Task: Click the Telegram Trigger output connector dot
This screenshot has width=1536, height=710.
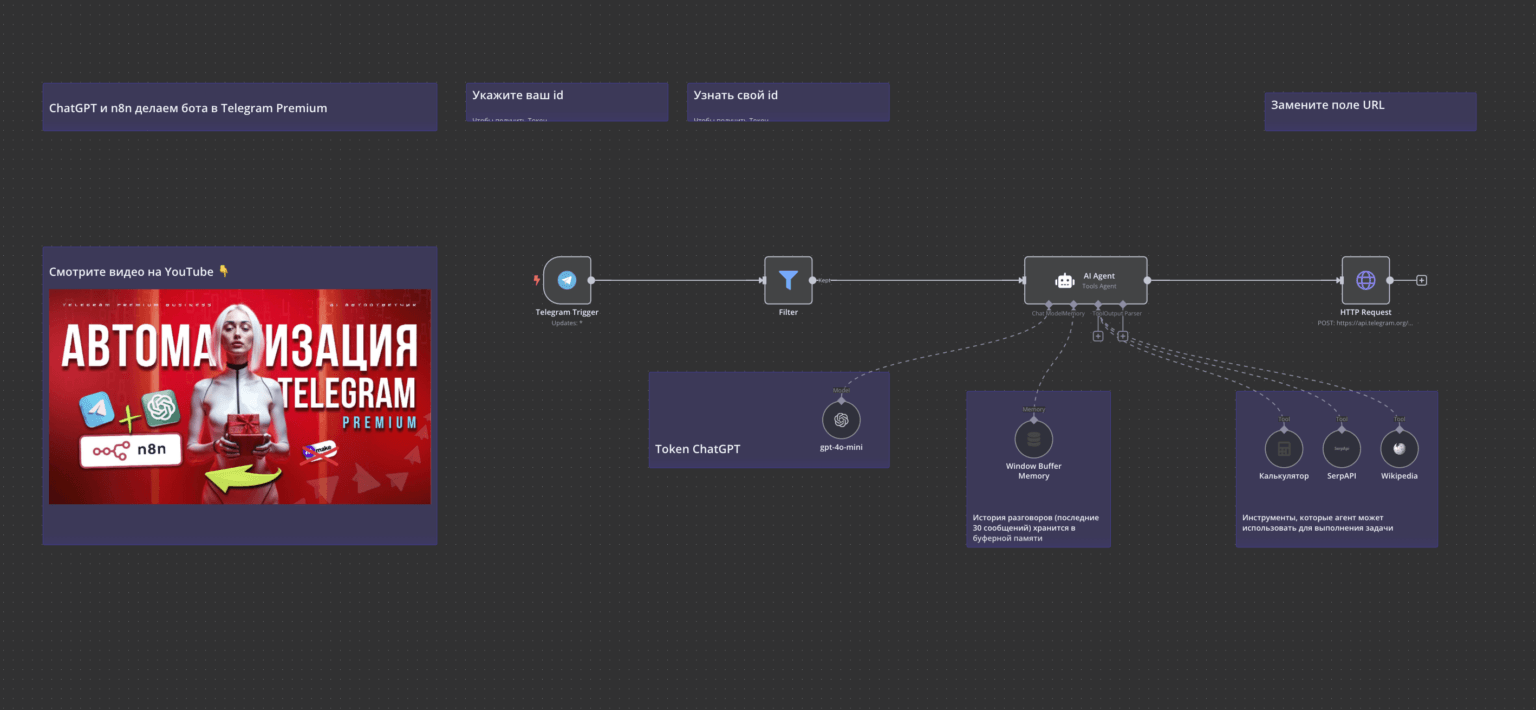Action: pyautogui.click(x=592, y=280)
